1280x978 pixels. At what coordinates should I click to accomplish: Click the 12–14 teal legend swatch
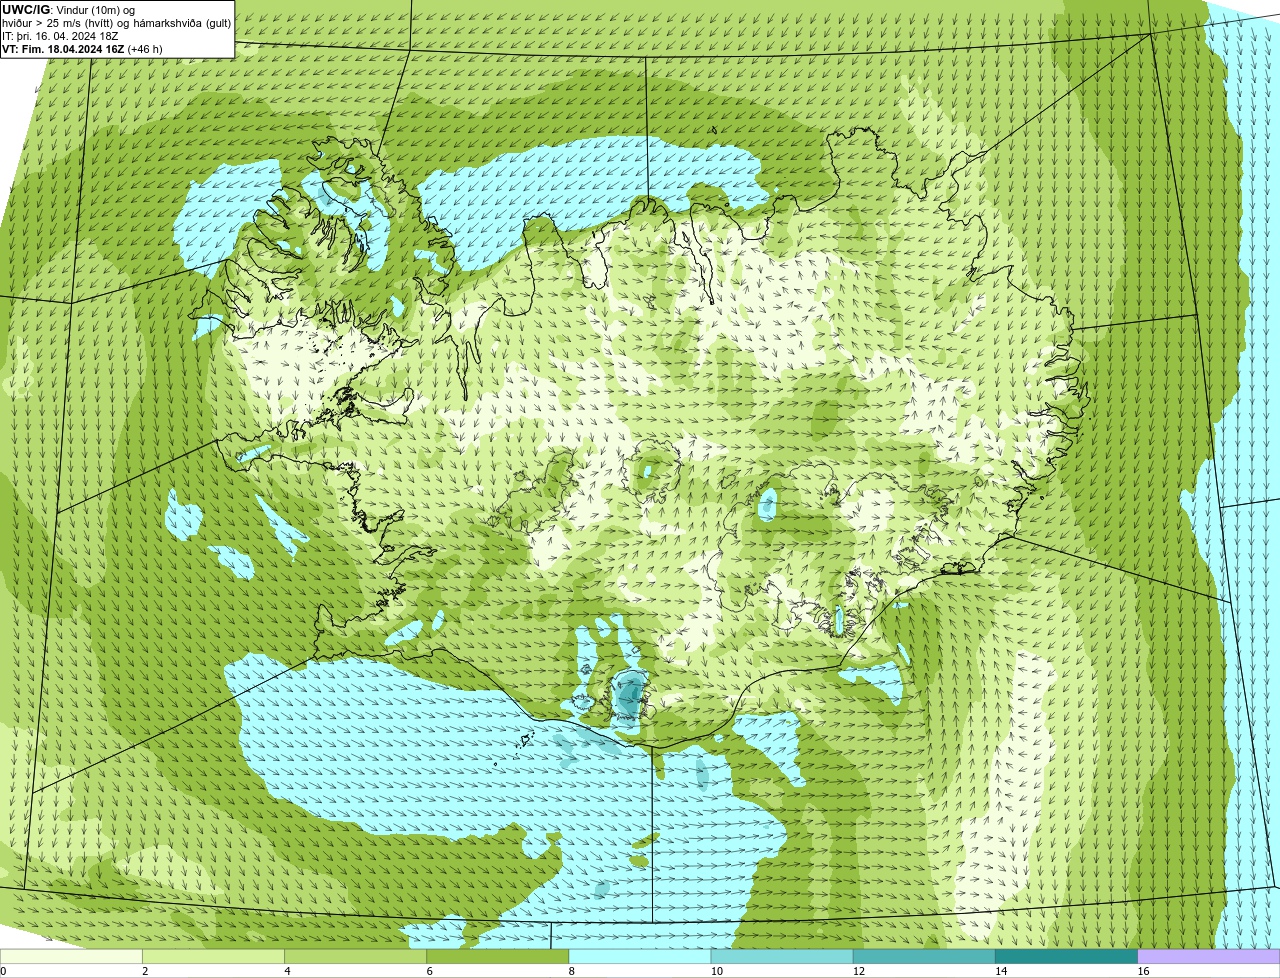point(924,956)
